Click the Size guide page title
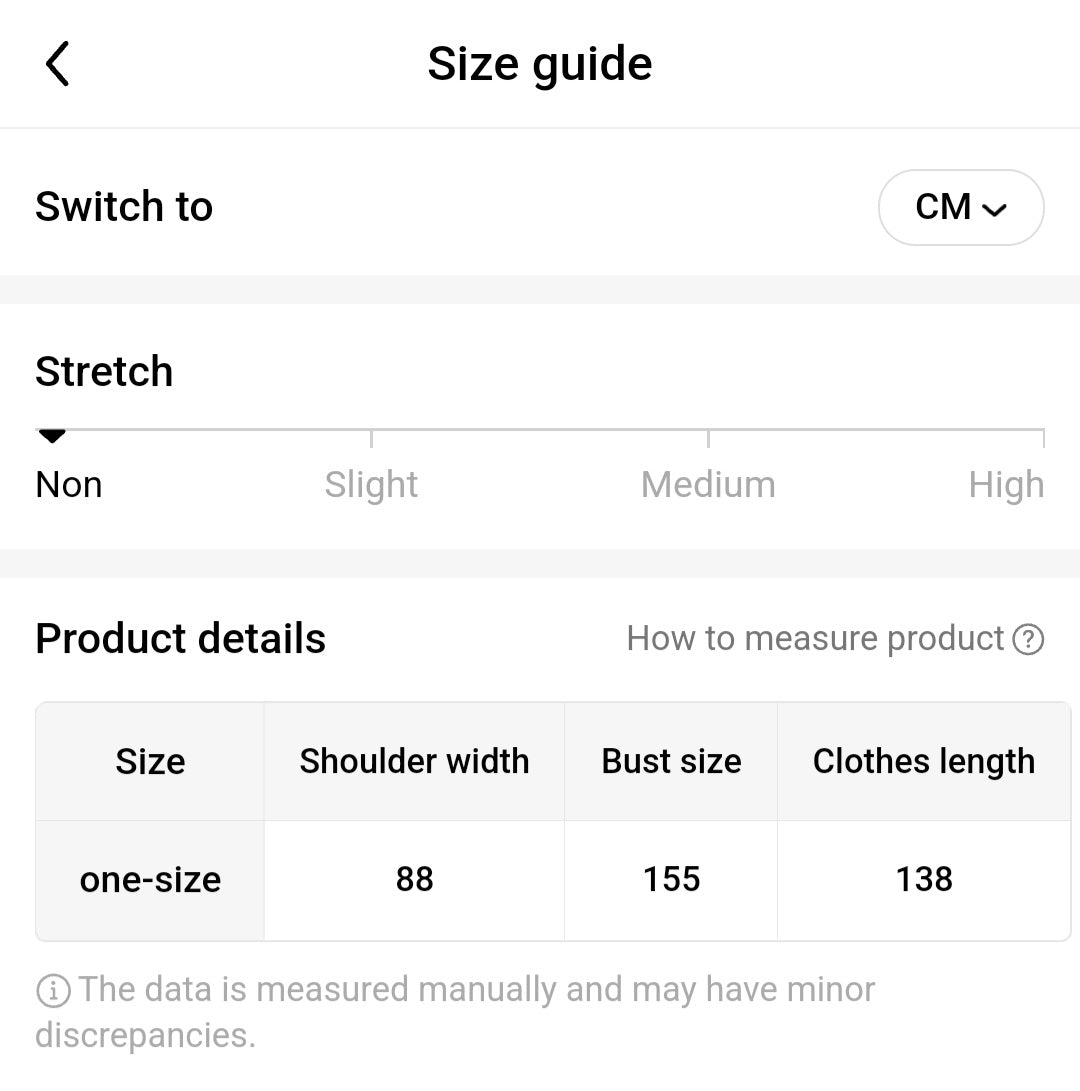The height and width of the screenshot is (1091, 1080). click(x=540, y=64)
